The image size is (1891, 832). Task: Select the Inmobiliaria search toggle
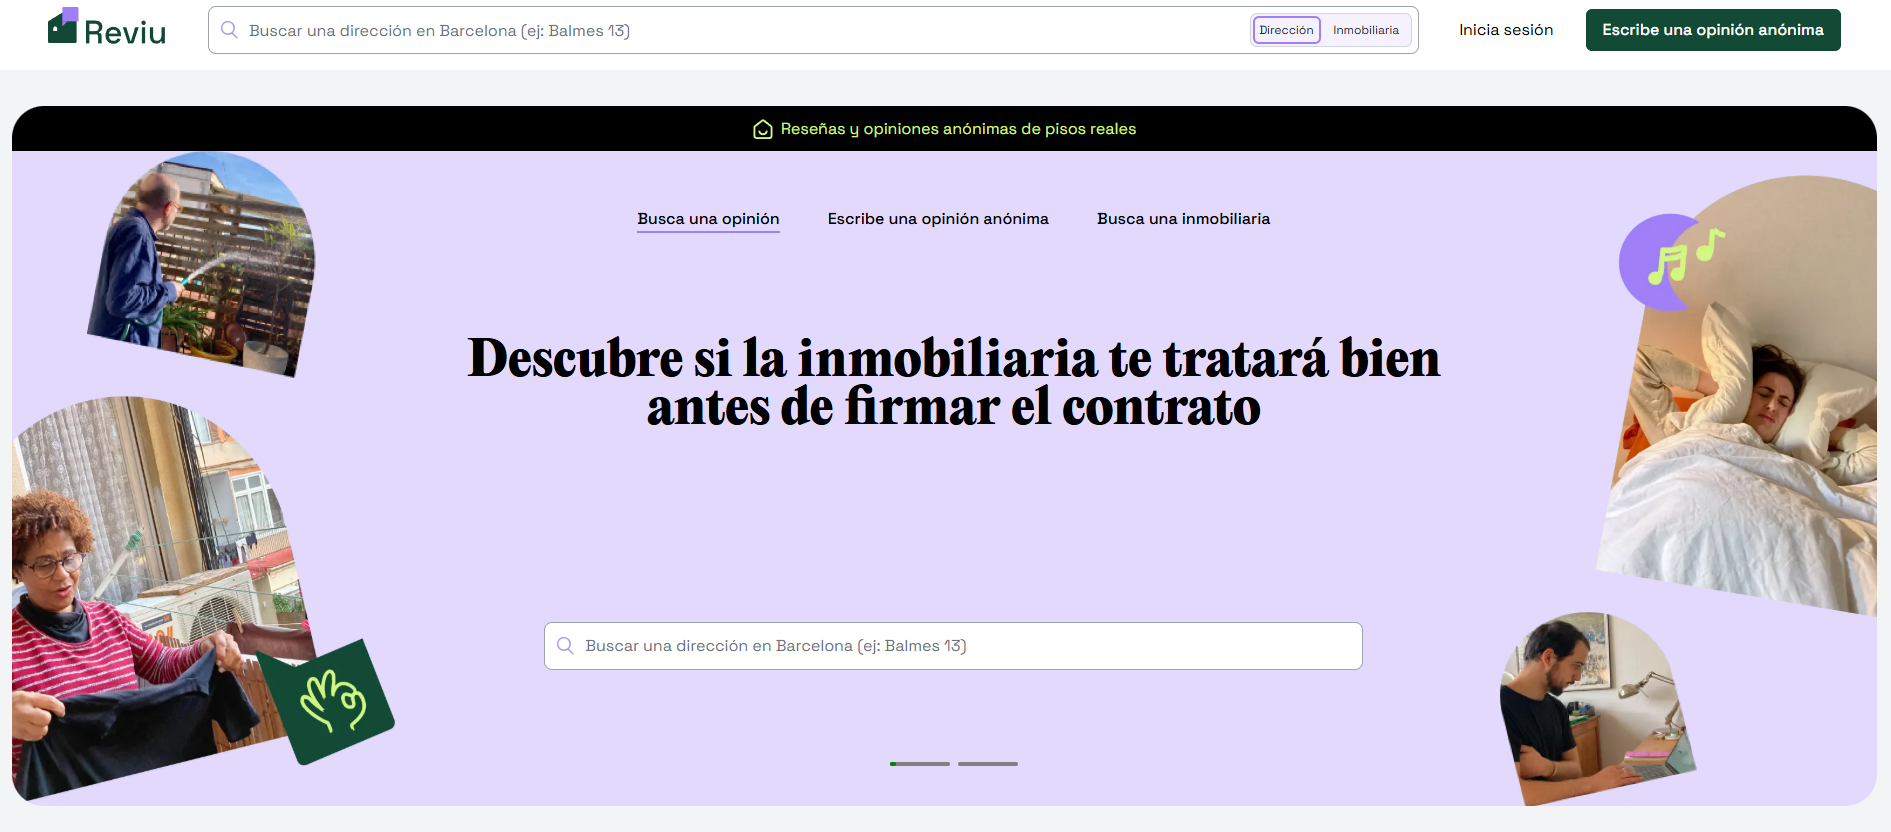[x=1366, y=30]
